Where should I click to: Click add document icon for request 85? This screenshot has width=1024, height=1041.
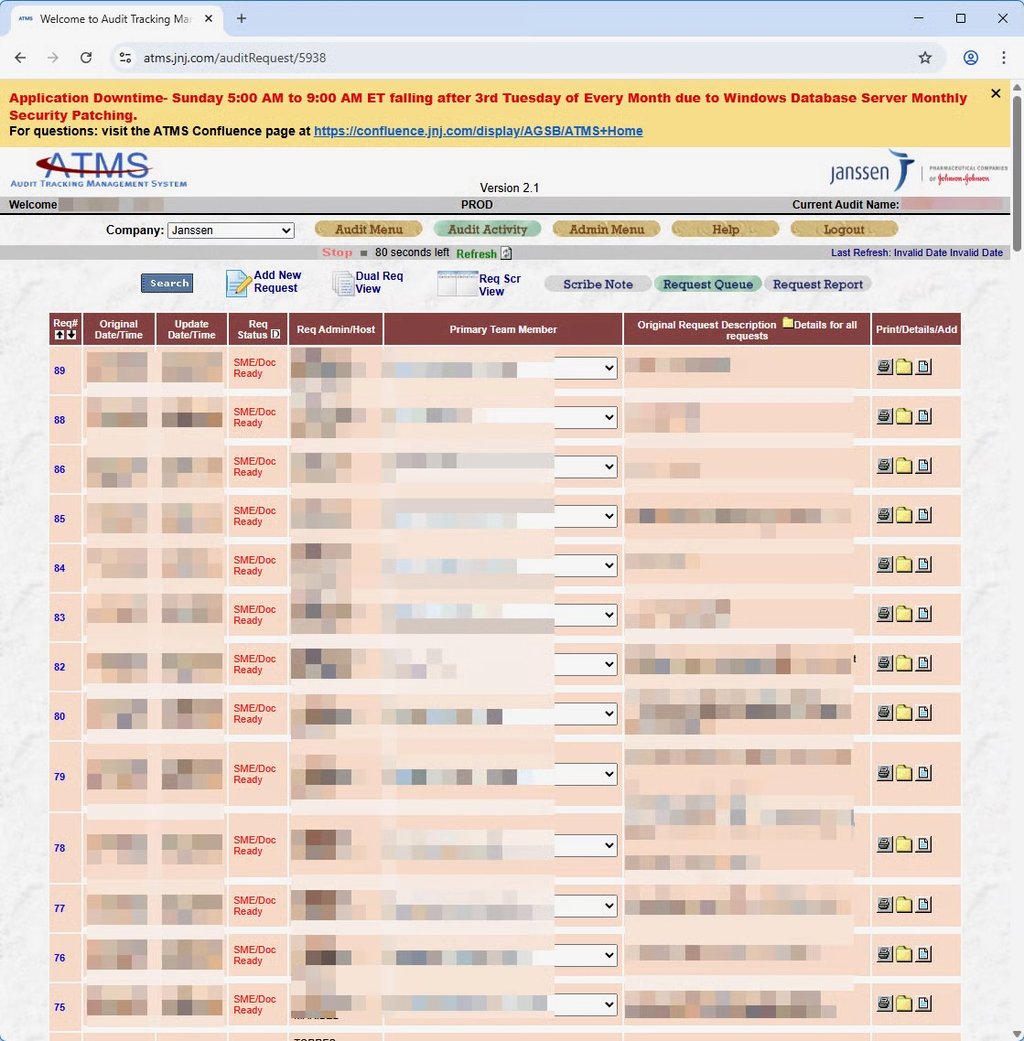click(x=924, y=515)
